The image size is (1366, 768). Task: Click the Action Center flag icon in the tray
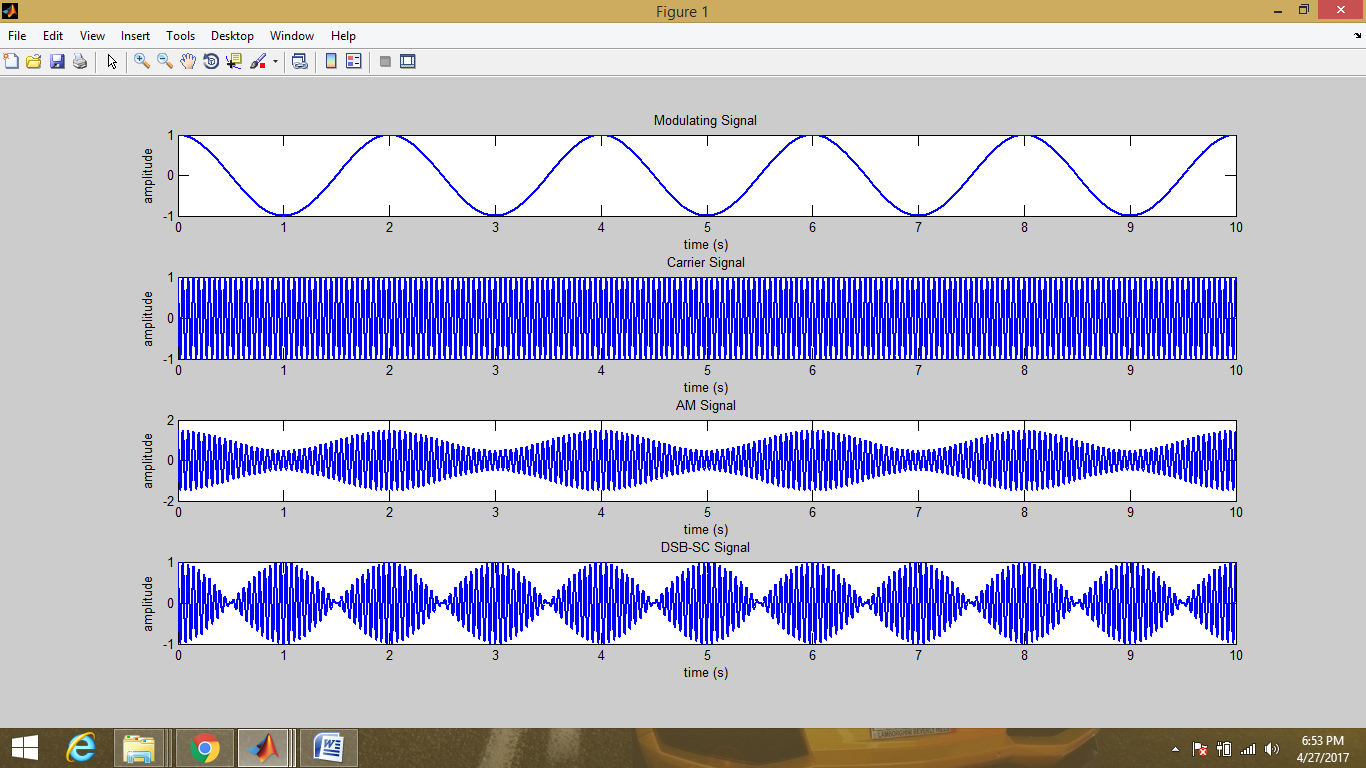(x=1199, y=749)
